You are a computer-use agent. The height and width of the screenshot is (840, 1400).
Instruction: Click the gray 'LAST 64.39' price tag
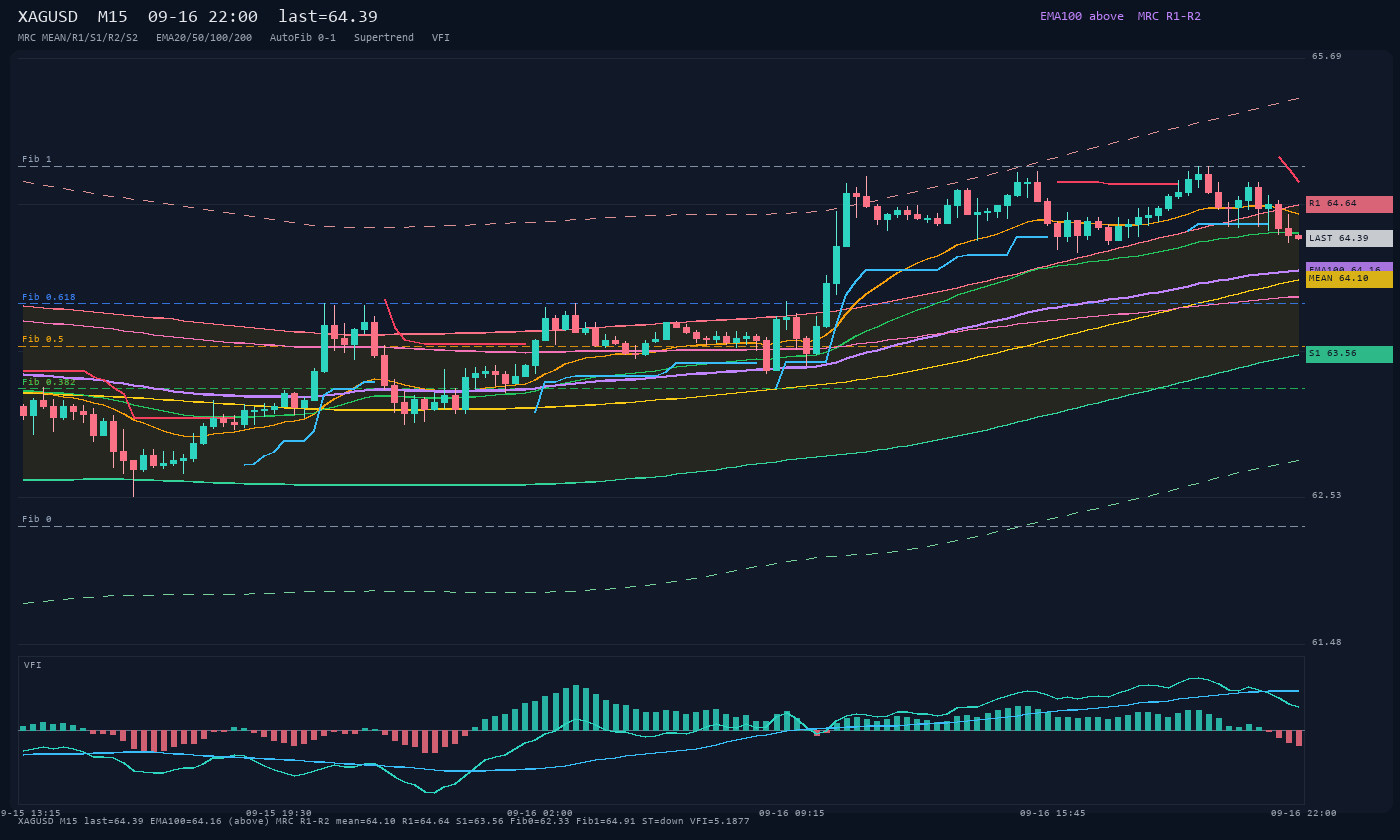click(x=1349, y=238)
